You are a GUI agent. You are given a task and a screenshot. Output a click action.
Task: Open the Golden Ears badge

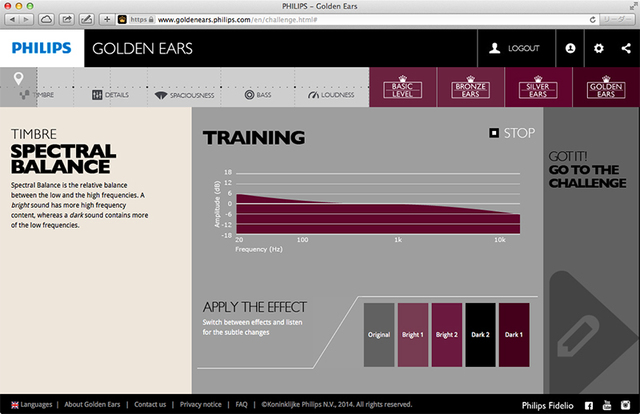[x=606, y=87]
